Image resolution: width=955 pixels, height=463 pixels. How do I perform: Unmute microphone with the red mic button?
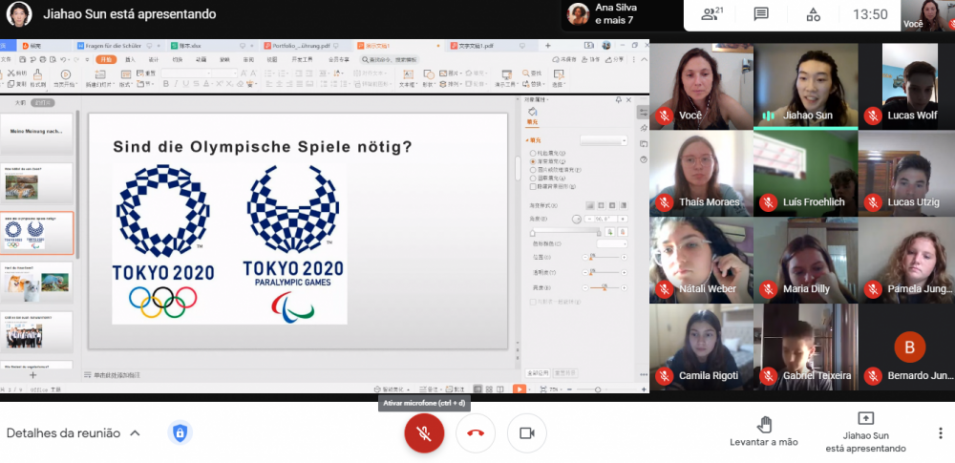coord(424,433)
